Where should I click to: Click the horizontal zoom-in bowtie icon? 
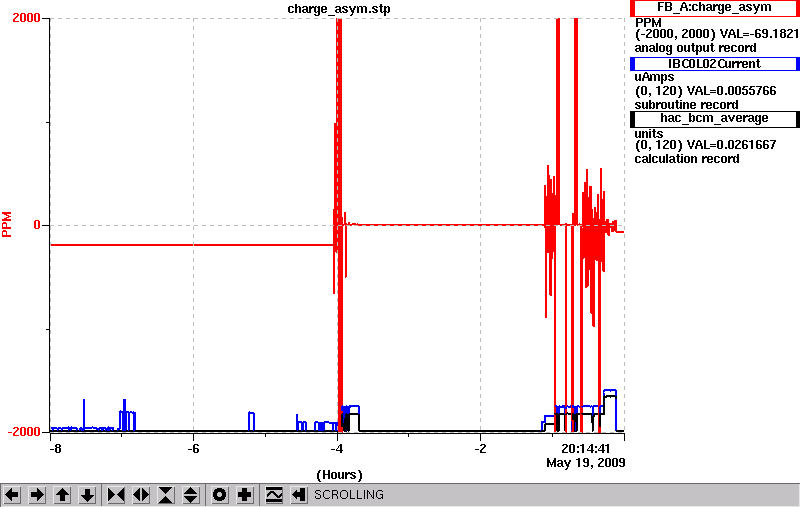click(x=116, y=495)
